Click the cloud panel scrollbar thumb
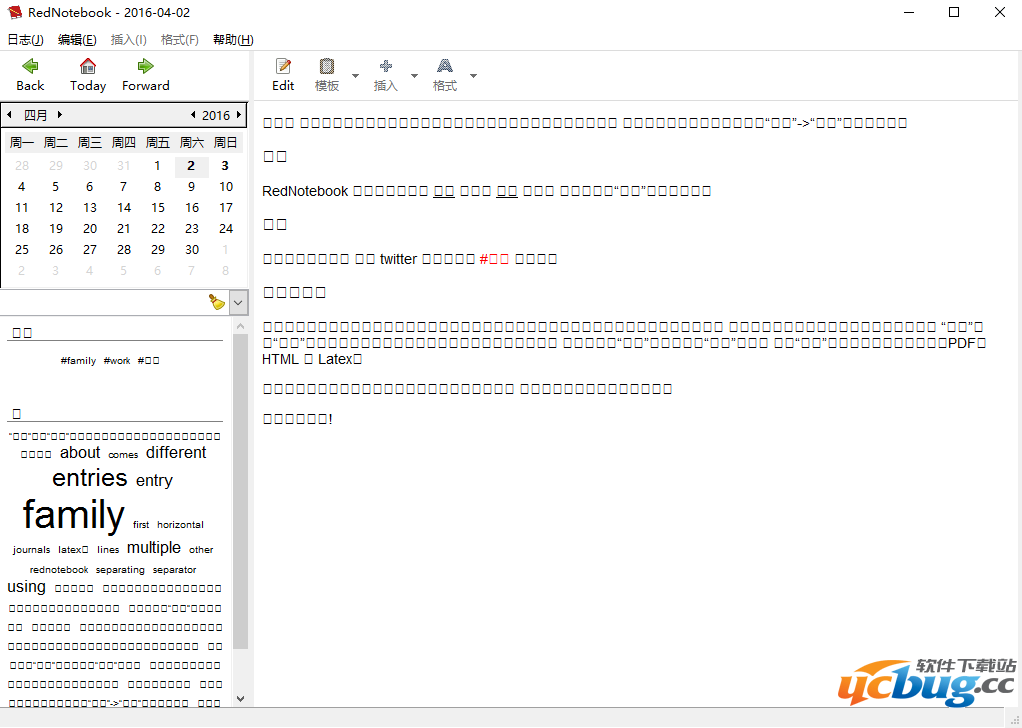The width and height of the screenshot is (1022, 728). pos(241,491)
